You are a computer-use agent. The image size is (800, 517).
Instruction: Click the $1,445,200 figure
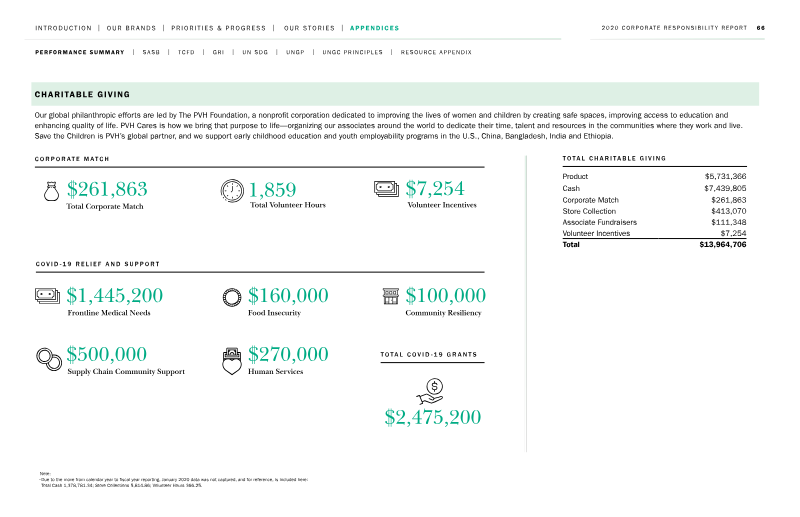pos(115,296)
